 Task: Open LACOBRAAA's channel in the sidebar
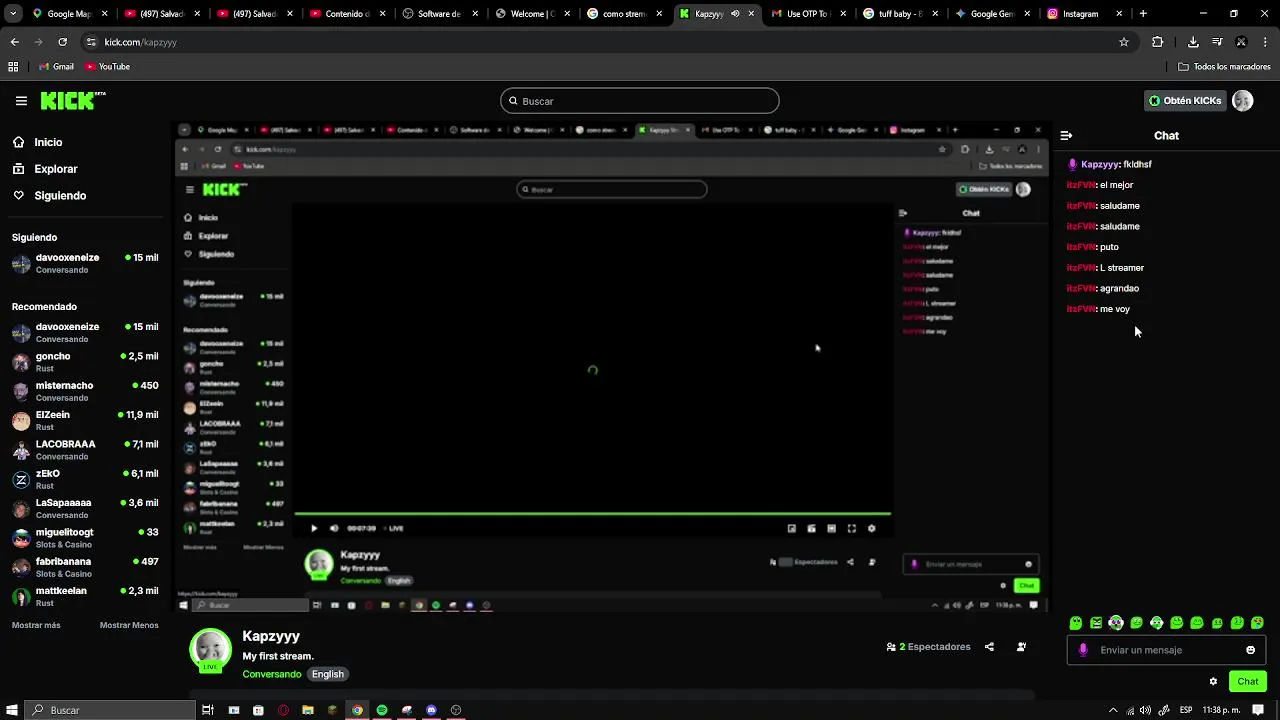pyautogui.click(x=85, y=450)
